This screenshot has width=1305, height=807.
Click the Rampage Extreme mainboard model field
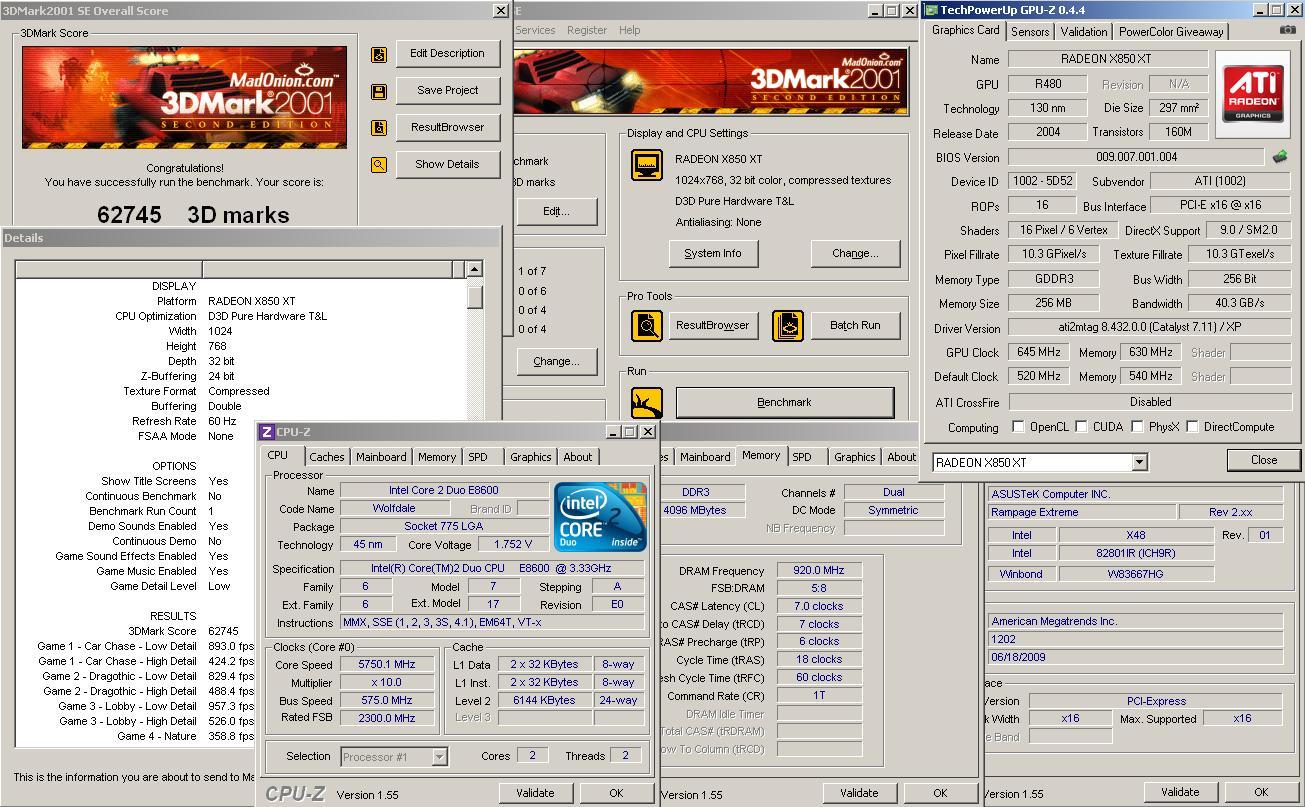pos(1080,512)
